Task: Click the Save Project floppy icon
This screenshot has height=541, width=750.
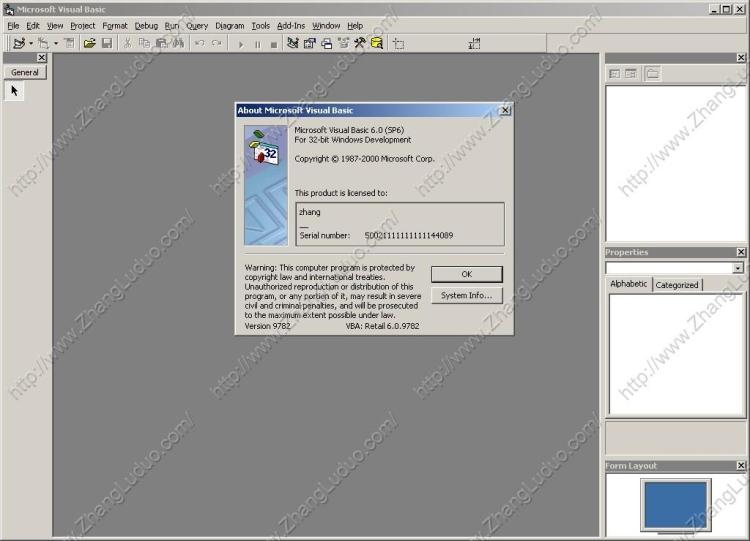Action: 107,44
